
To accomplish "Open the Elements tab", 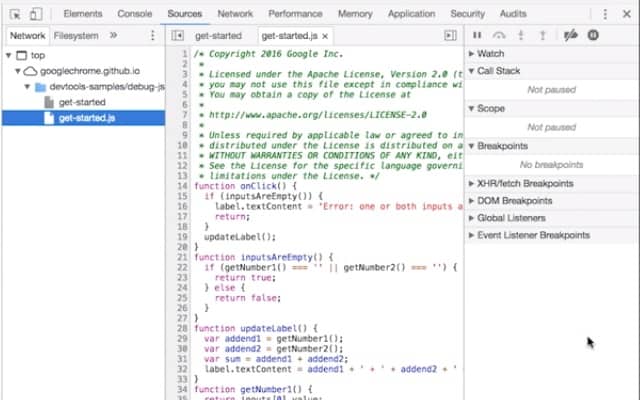I will (83, 14).
